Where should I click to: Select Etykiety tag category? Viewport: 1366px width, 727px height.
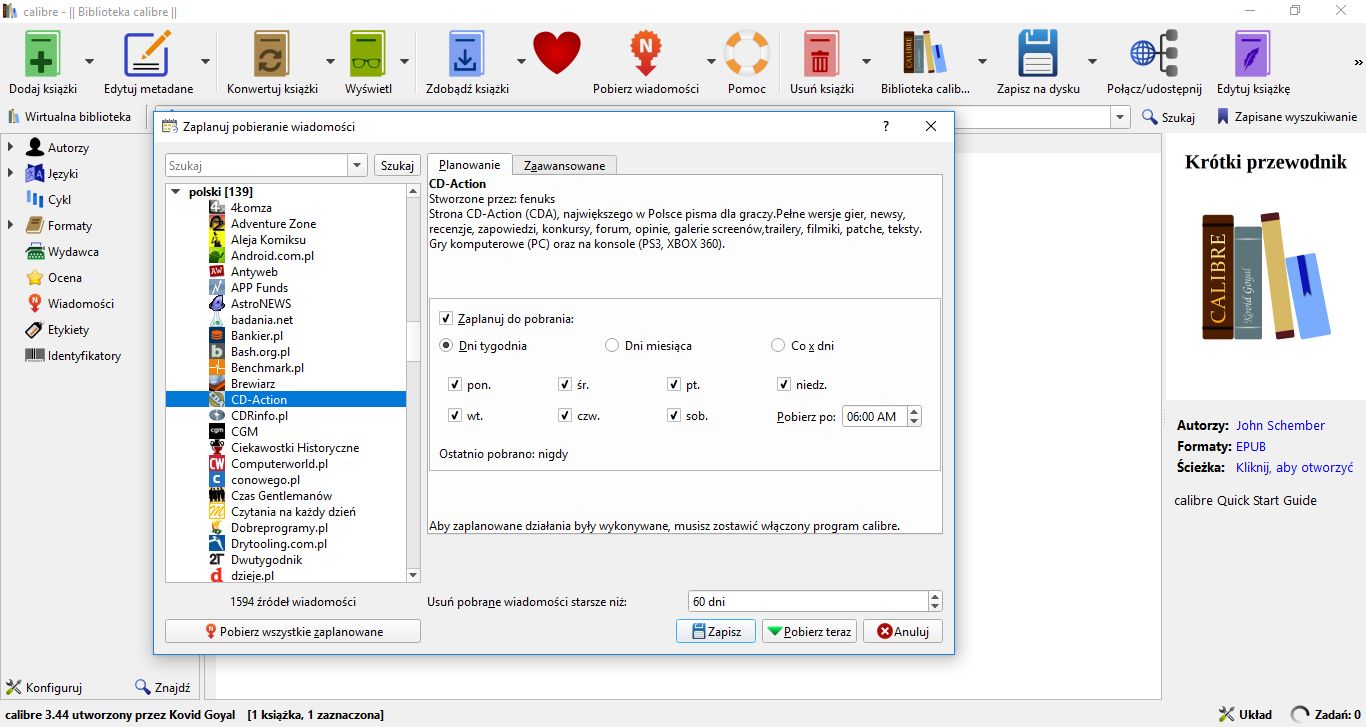[68, 330]
